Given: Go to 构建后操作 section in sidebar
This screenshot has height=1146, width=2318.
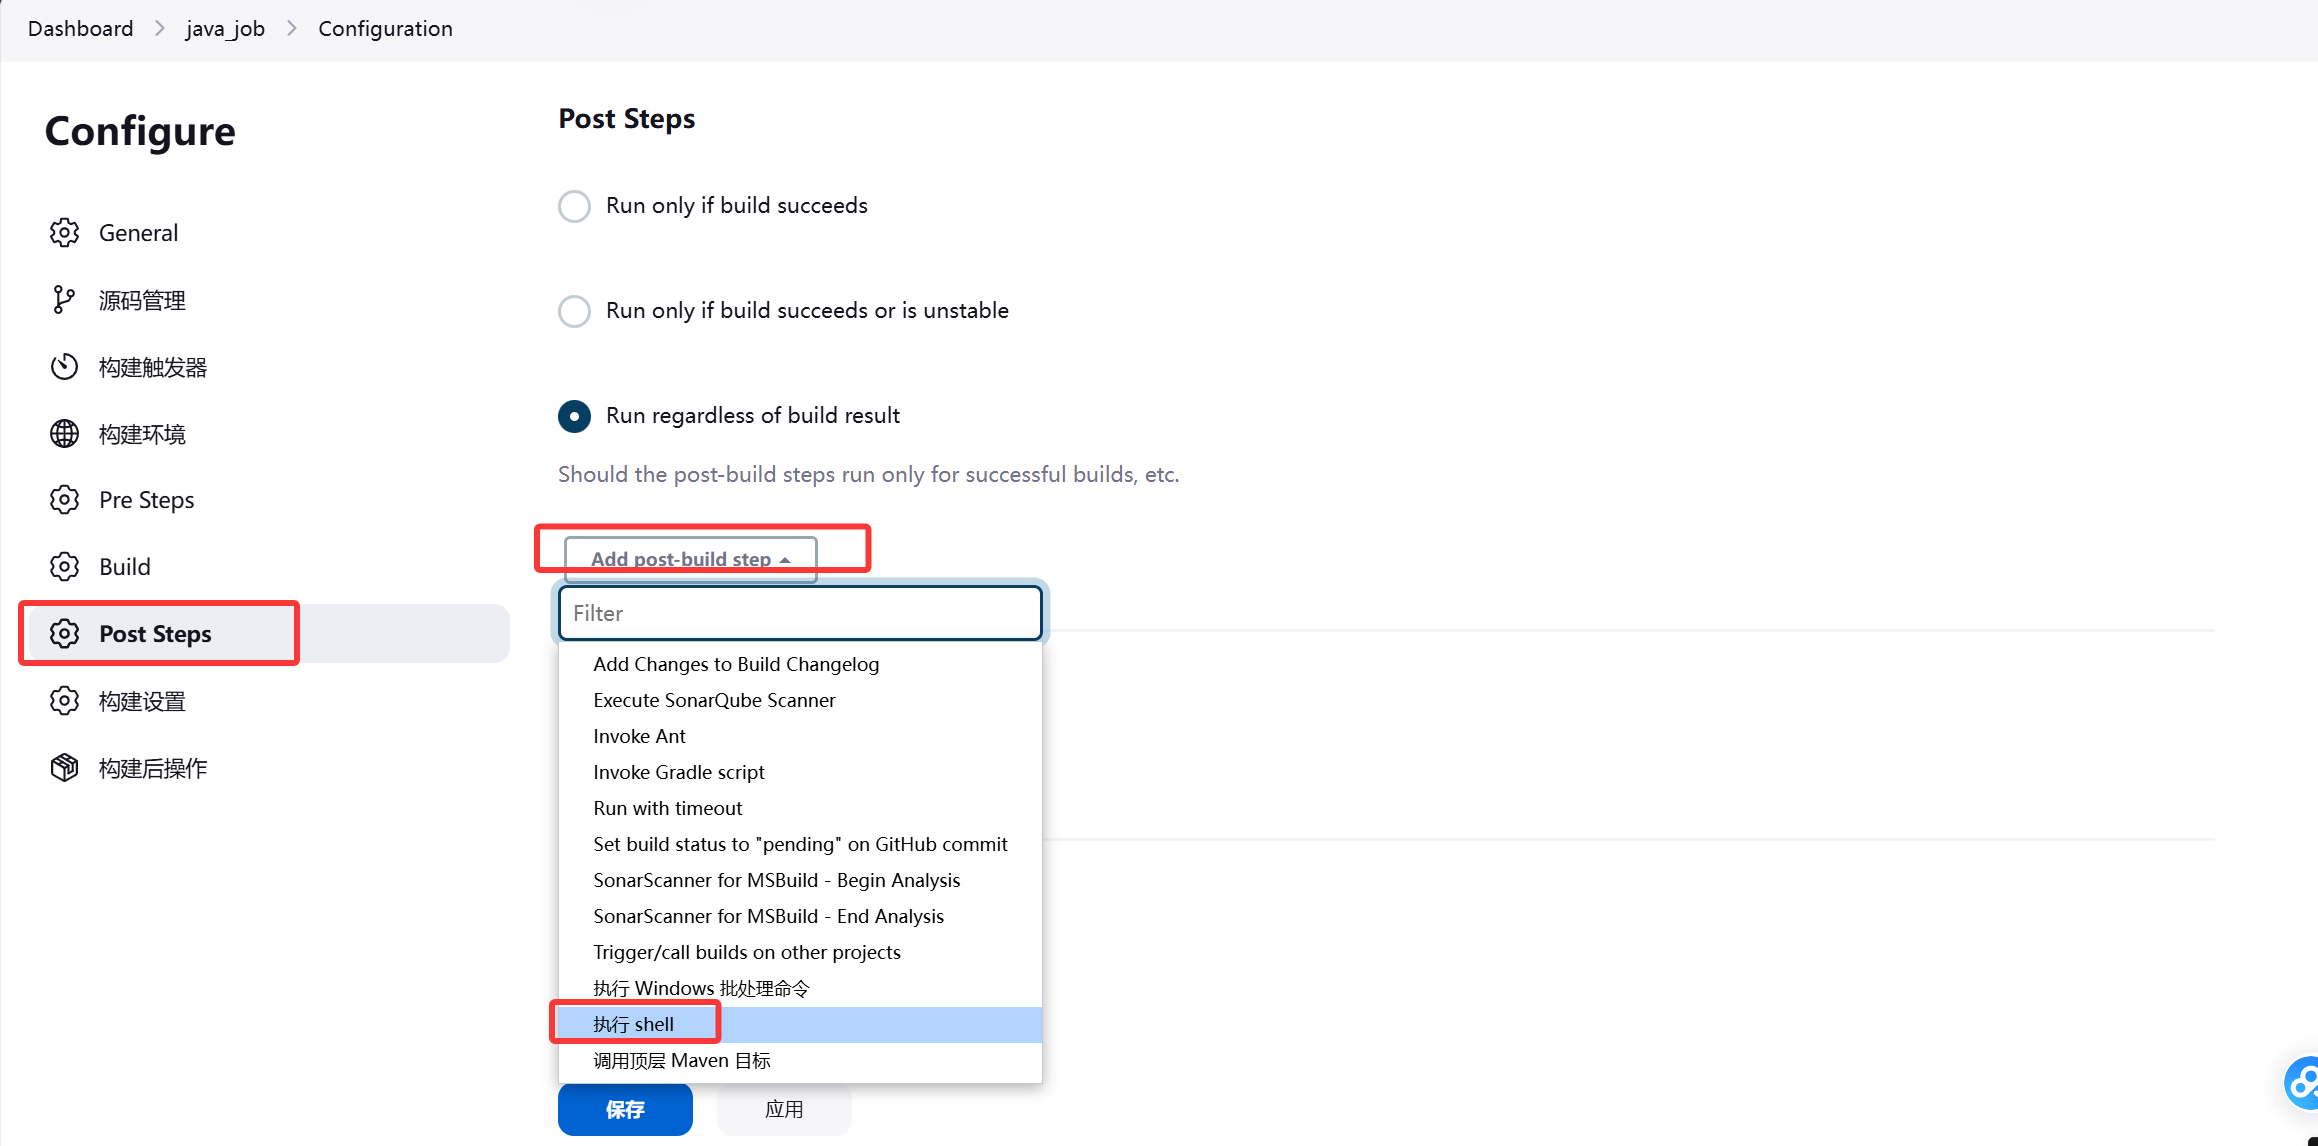Looking at the screenshot, I should (x=268, y=768).
